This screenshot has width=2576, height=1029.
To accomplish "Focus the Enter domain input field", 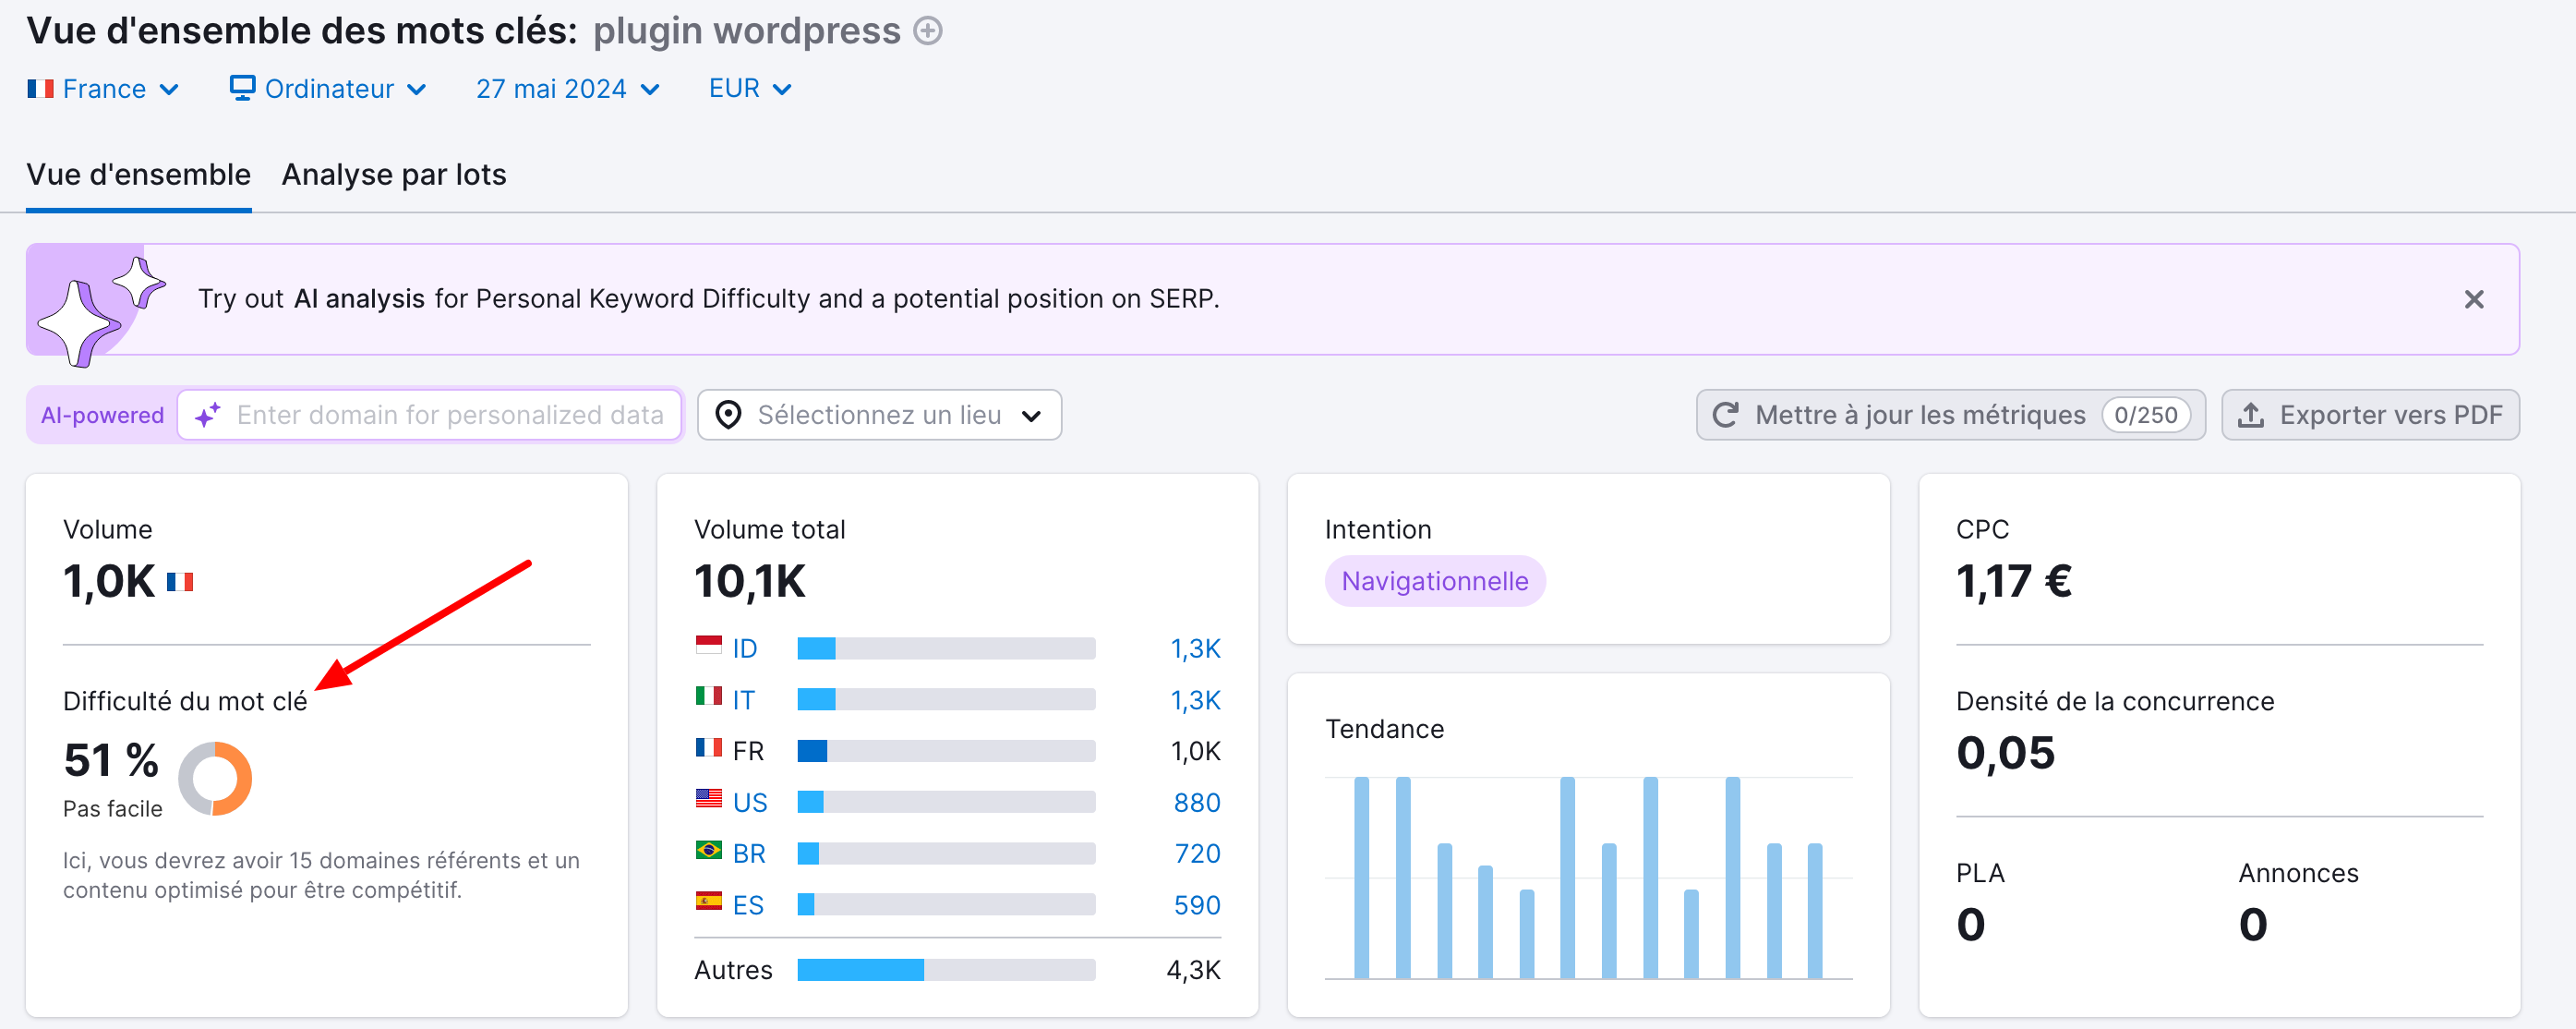I will tap(429, 415).
